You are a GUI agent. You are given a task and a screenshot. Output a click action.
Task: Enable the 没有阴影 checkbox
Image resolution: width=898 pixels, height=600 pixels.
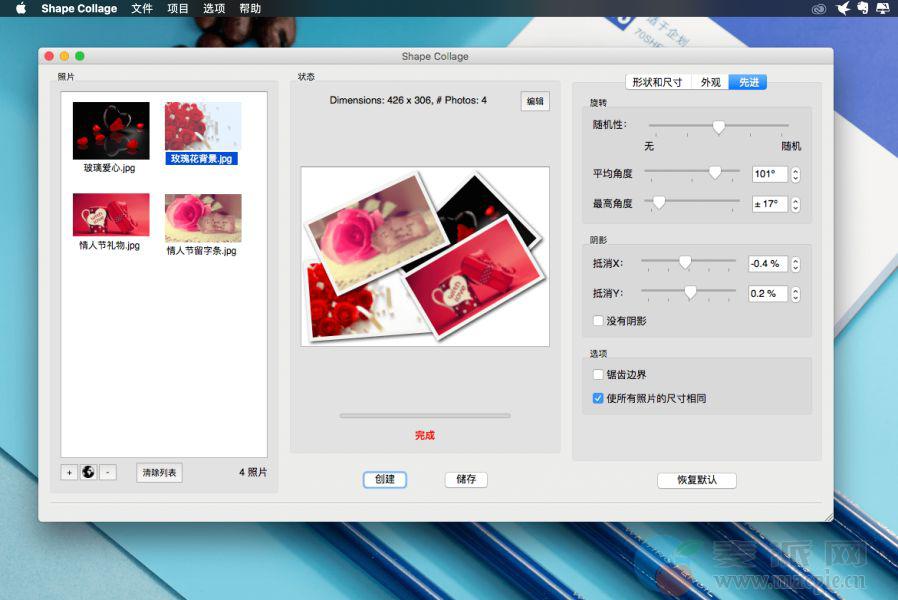[598, 321]
